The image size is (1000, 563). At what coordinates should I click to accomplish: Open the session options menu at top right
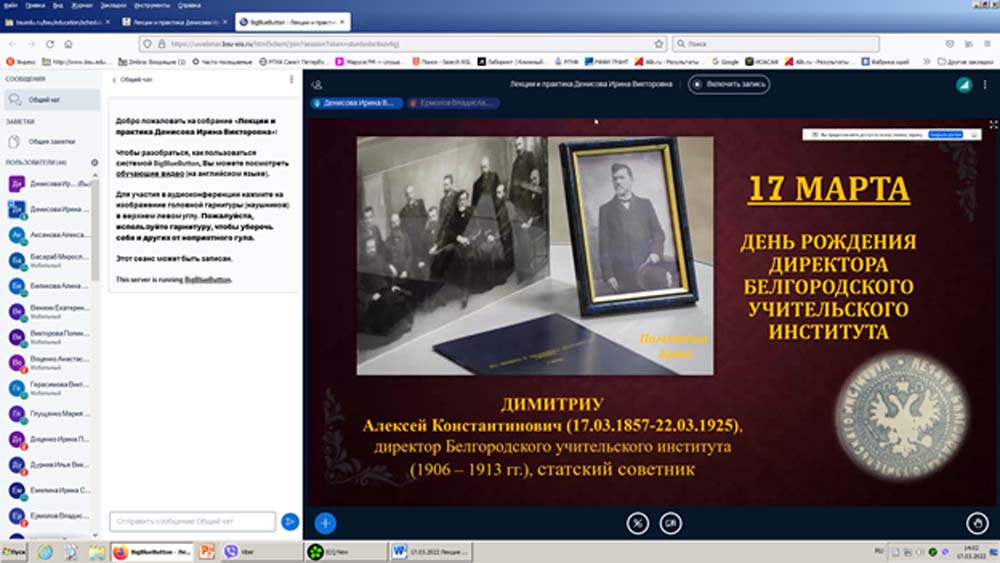coord(986,85)
